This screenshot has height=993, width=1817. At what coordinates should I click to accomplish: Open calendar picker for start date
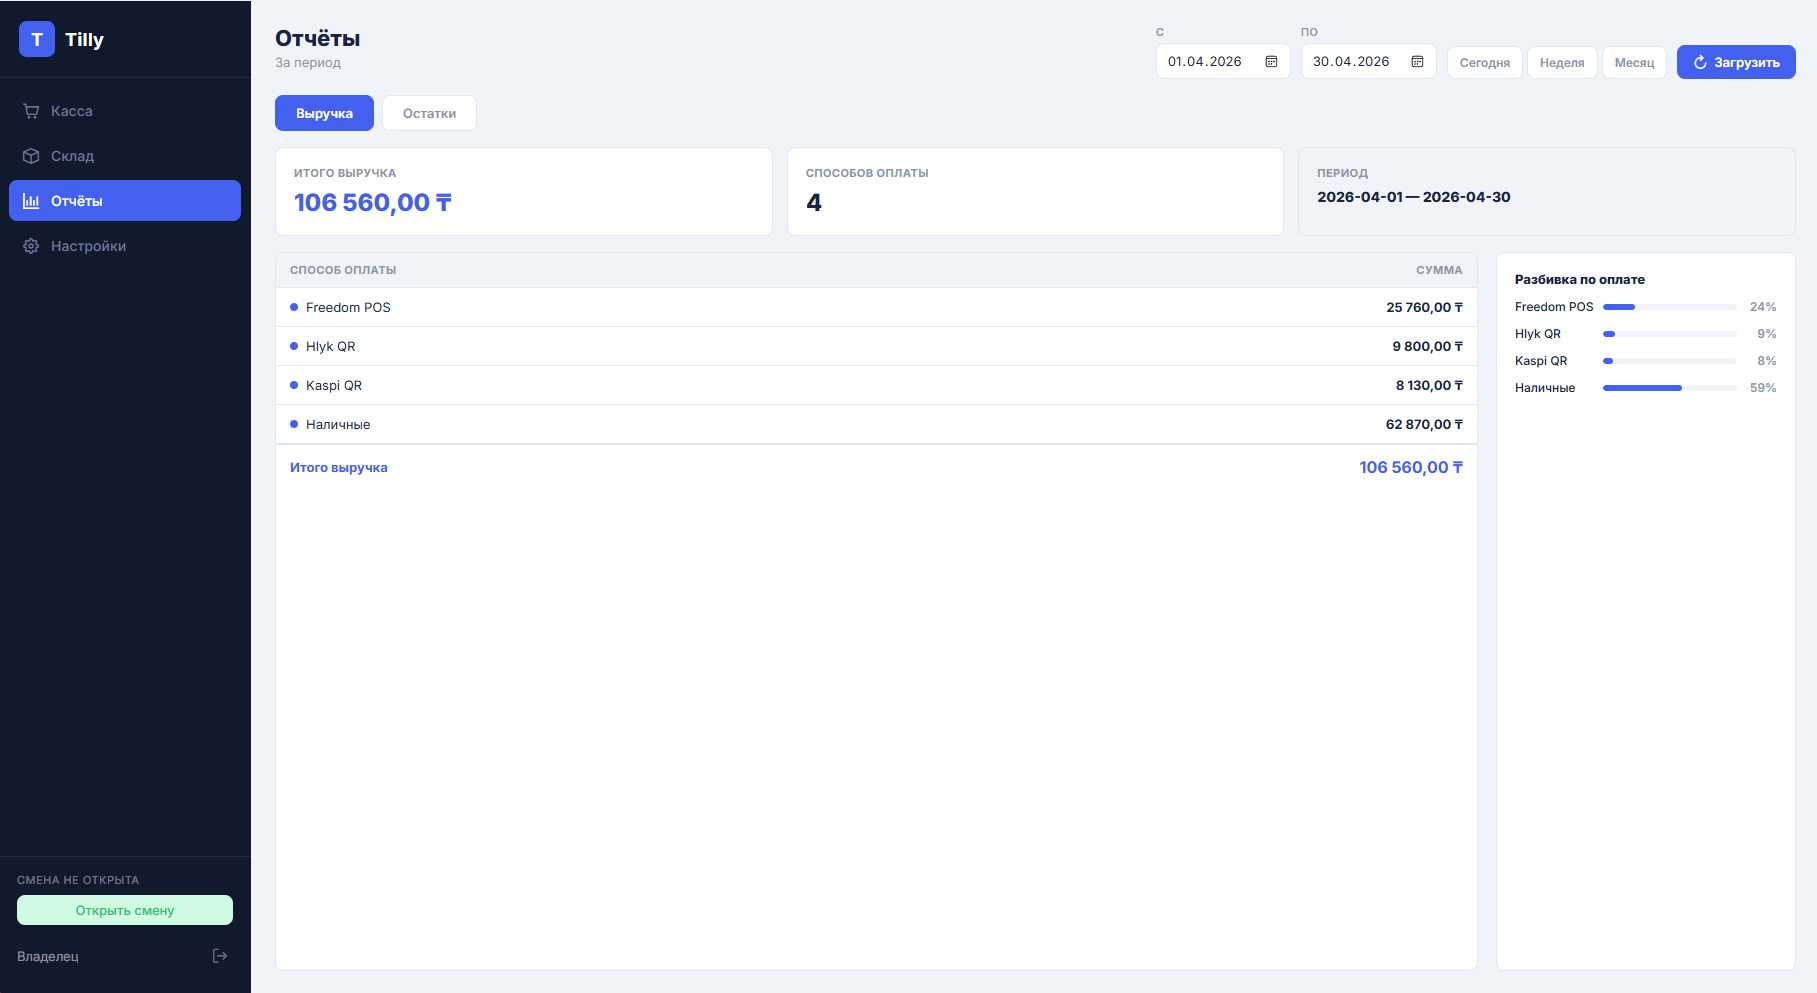pos(1271,62)
